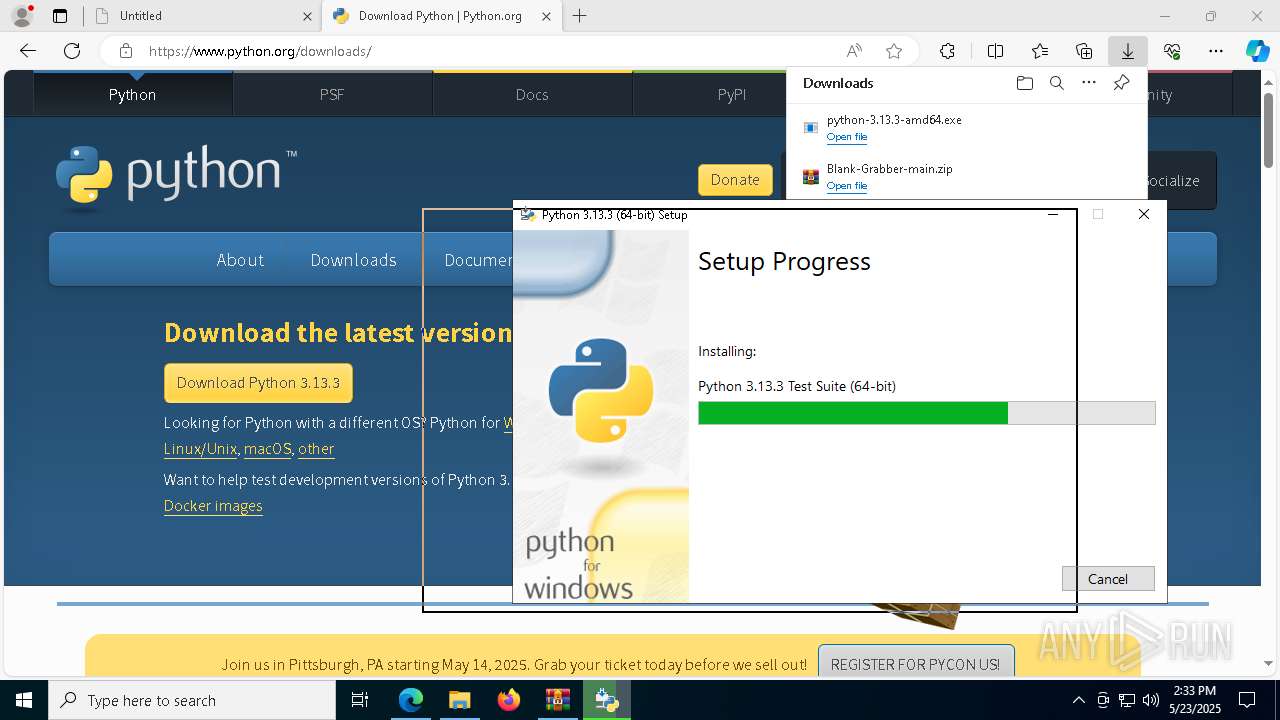This screenshot has height=720, width=1280.
Task: Select the Download Python | Python.org tab
Action: 441,16
